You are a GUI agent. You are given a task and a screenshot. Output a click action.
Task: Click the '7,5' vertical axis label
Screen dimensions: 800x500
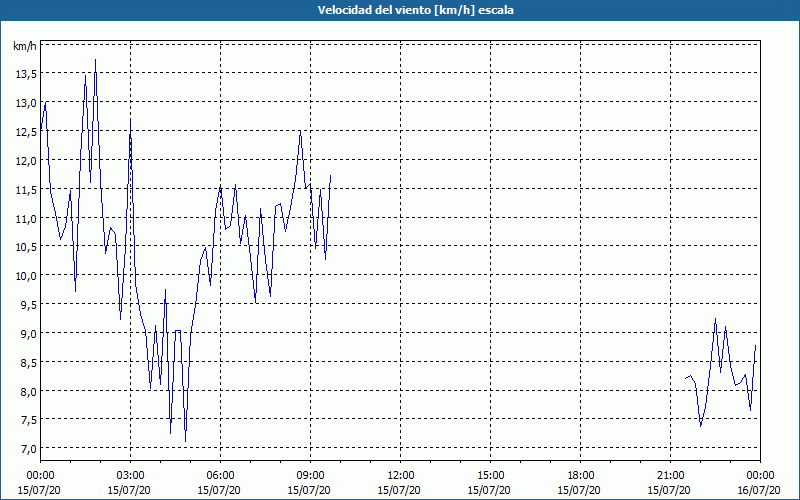click(x=28, y=420)
